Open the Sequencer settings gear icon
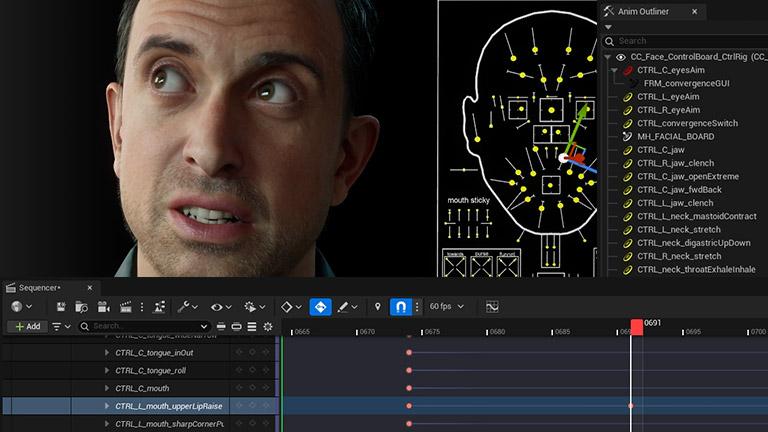 tap(267, 327)
